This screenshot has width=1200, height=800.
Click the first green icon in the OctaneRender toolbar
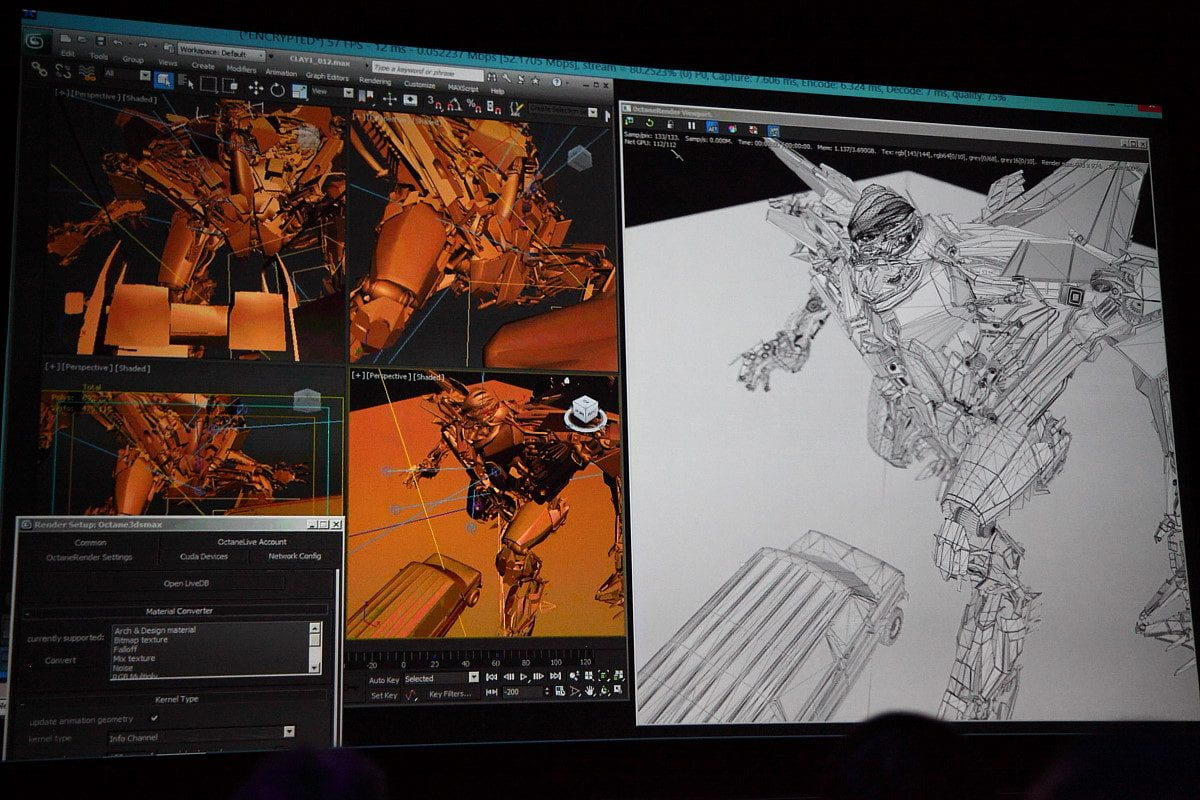pos(629,121)
